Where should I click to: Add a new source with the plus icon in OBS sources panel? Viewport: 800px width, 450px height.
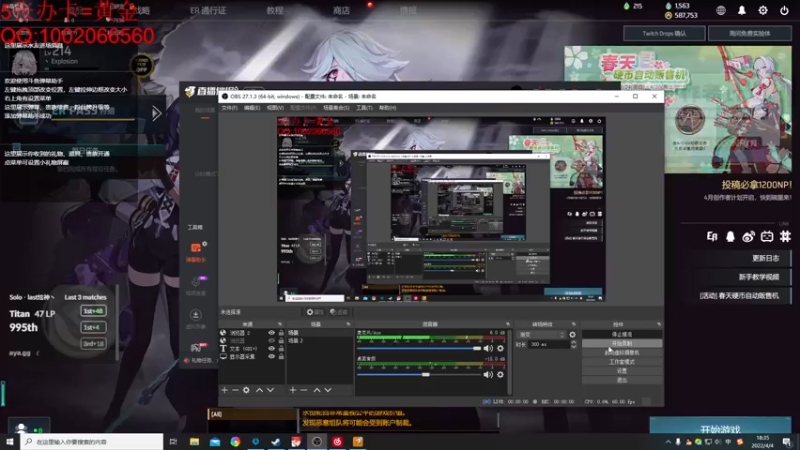coord(224,390)
